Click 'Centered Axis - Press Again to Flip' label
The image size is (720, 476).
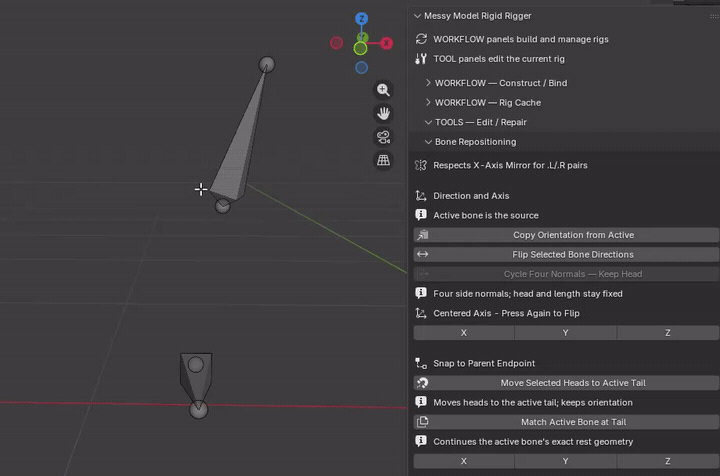click(x=506, y=313)
